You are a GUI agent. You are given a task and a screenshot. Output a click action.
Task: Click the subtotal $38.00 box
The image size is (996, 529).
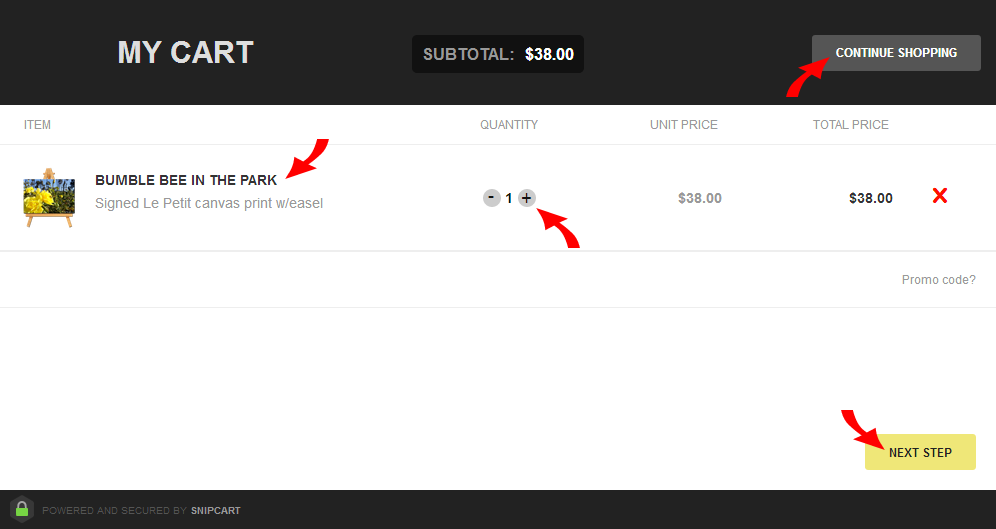pyautogui.click(x=498, y=54)
